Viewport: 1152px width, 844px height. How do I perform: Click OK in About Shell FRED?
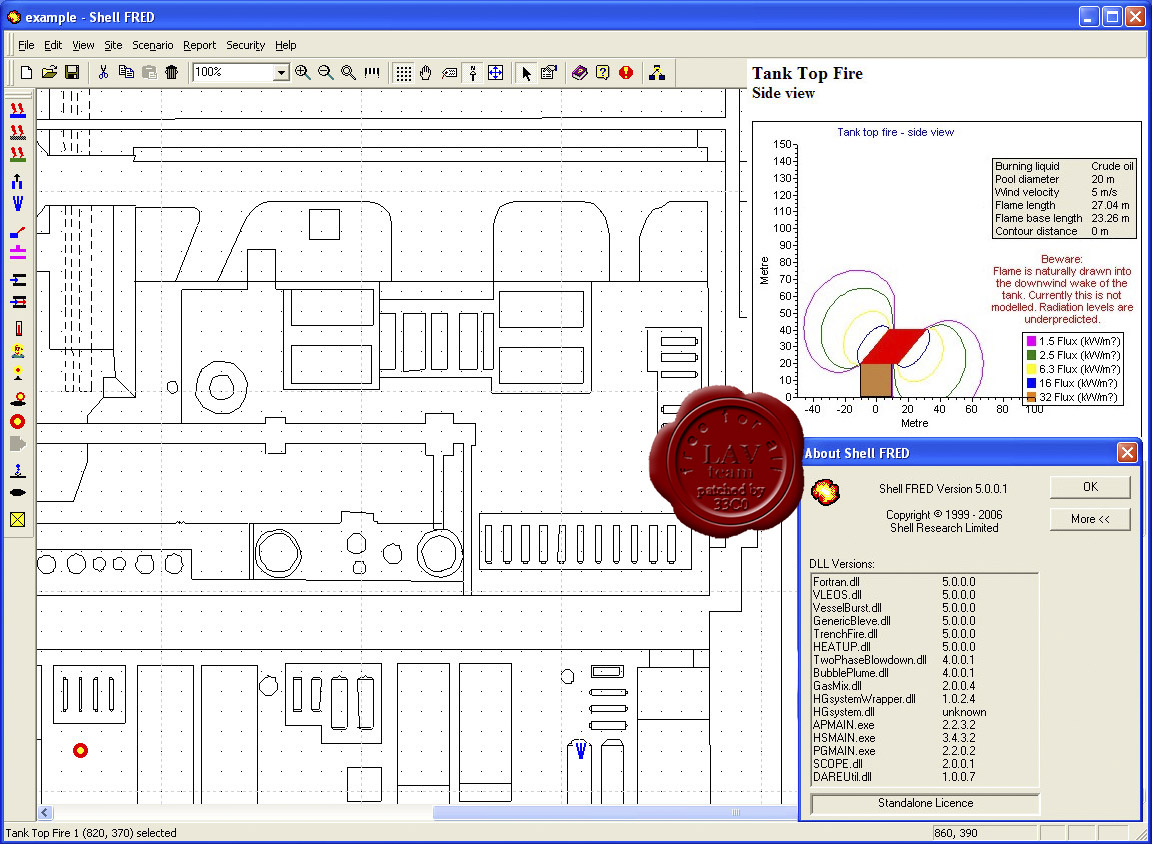[x=1090, y=487]
